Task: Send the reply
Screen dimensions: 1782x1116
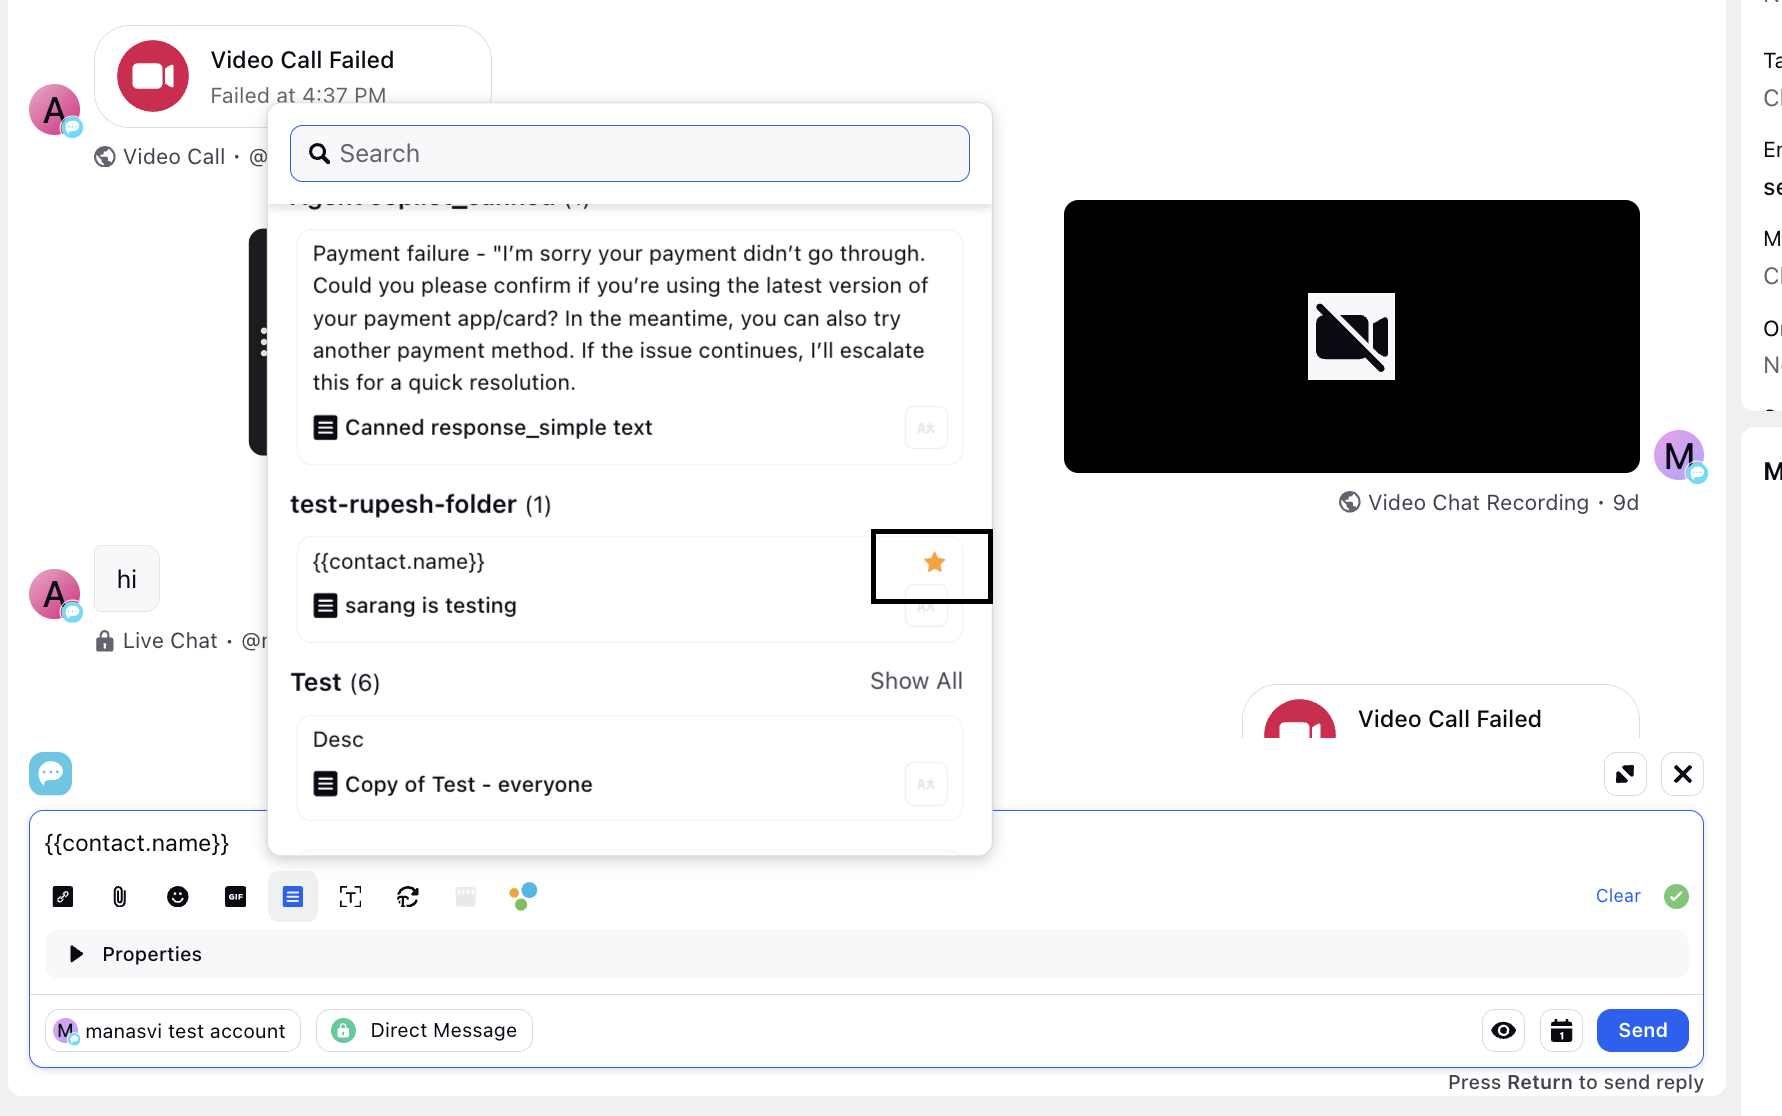Action: 1642,1030
